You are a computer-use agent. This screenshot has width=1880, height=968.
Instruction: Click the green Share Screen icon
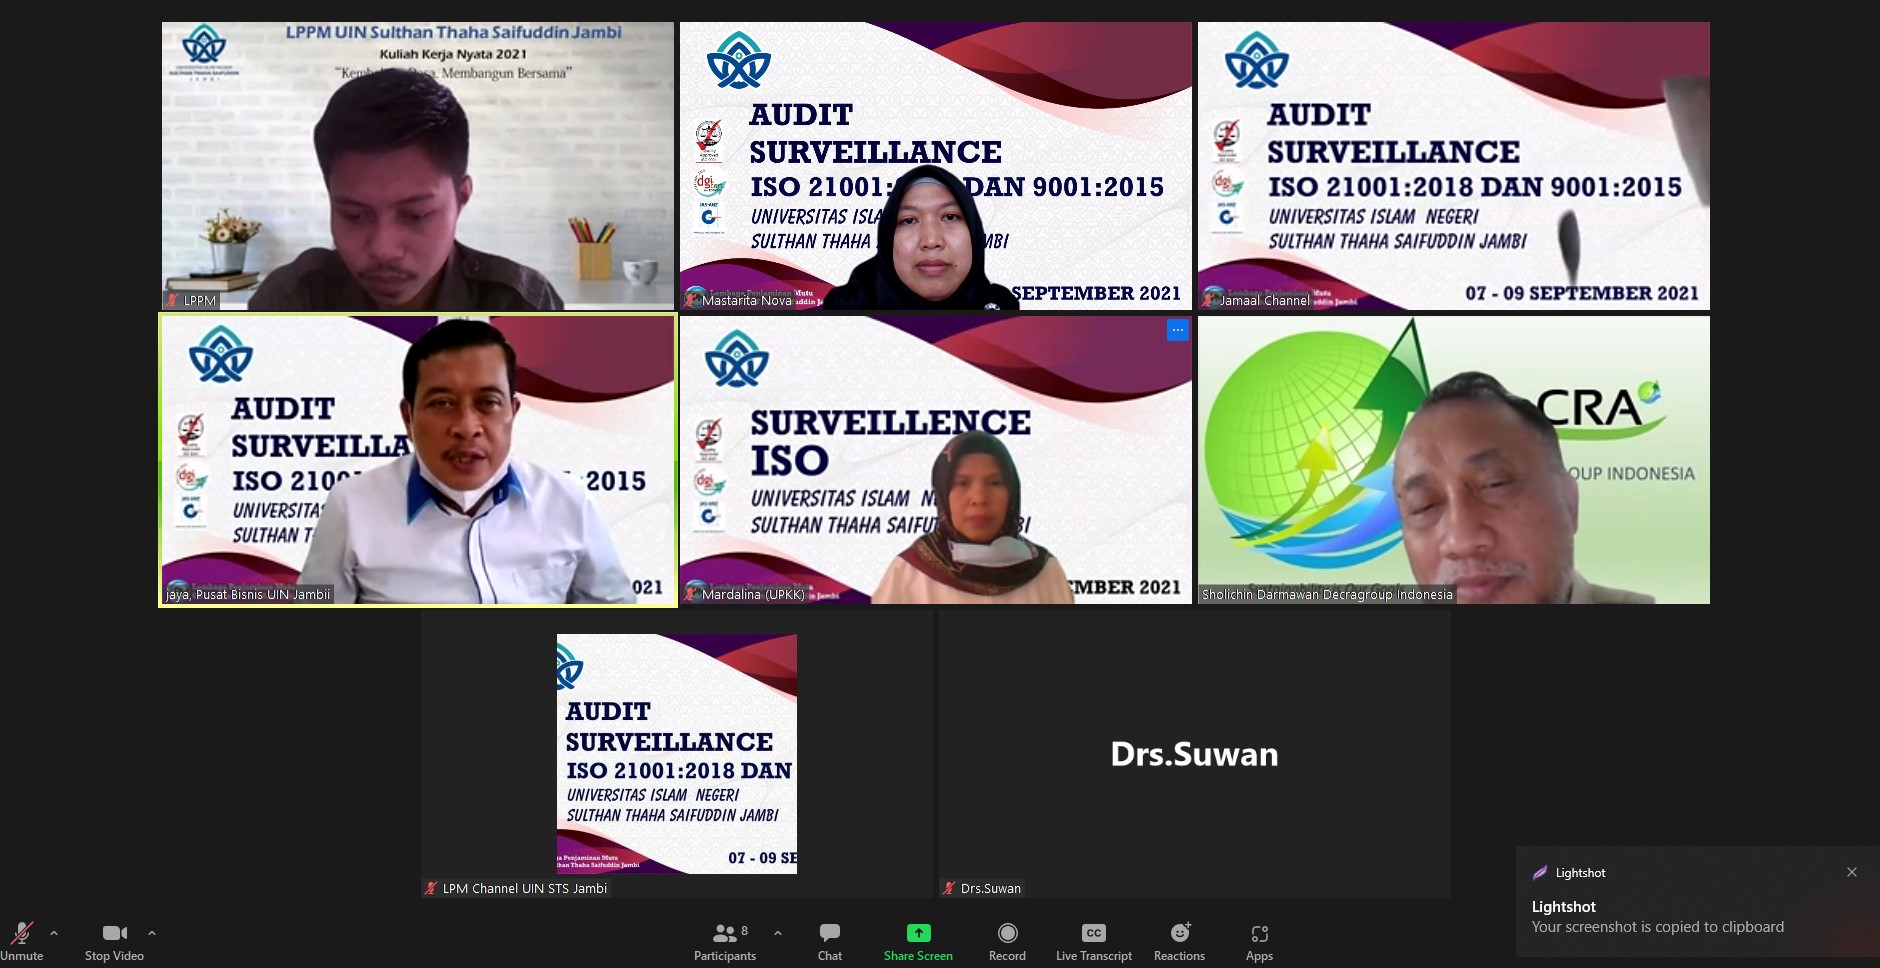[918, 933]
